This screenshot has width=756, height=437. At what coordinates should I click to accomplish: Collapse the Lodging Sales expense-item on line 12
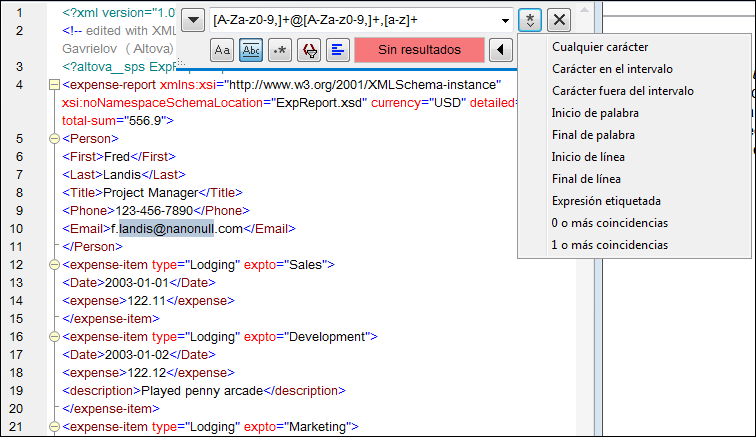(54, 266)
